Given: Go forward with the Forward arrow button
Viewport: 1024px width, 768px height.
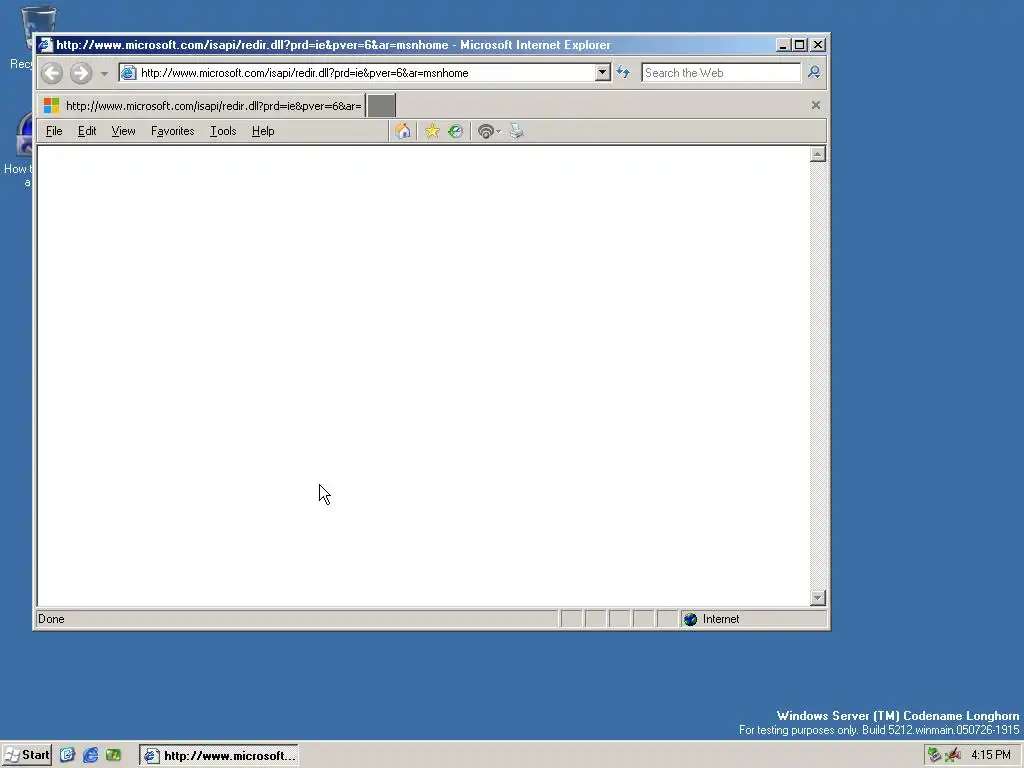Looking at the screenshot, I should tap(81, 72).
